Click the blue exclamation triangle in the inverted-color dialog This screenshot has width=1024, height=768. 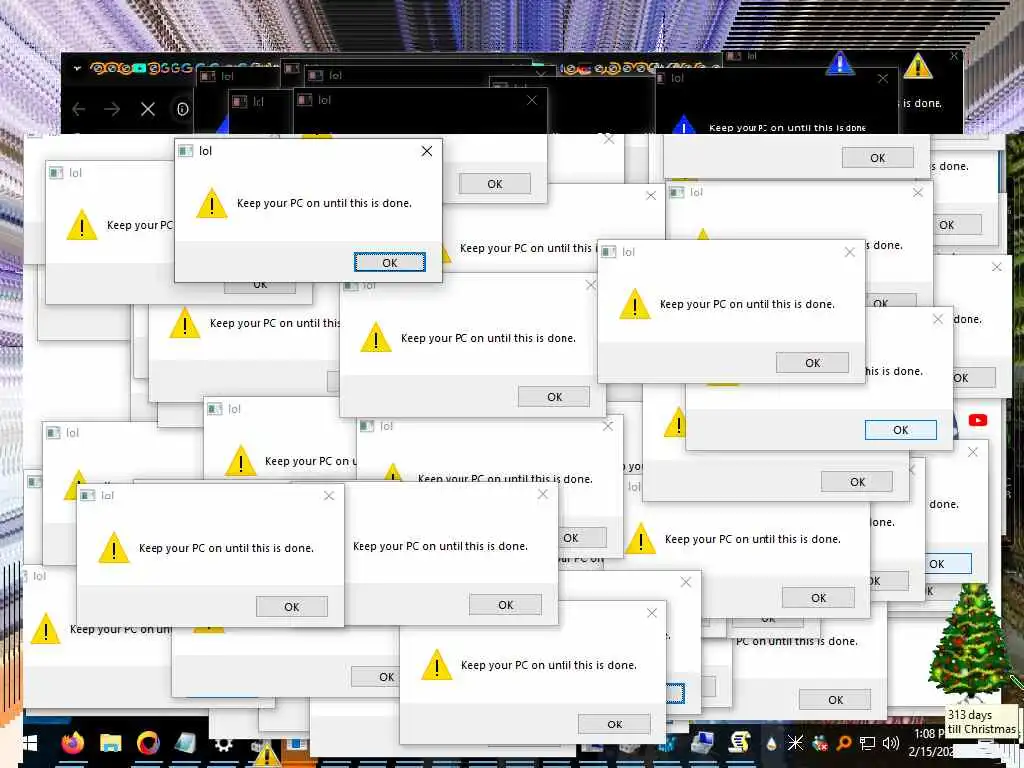840,64
